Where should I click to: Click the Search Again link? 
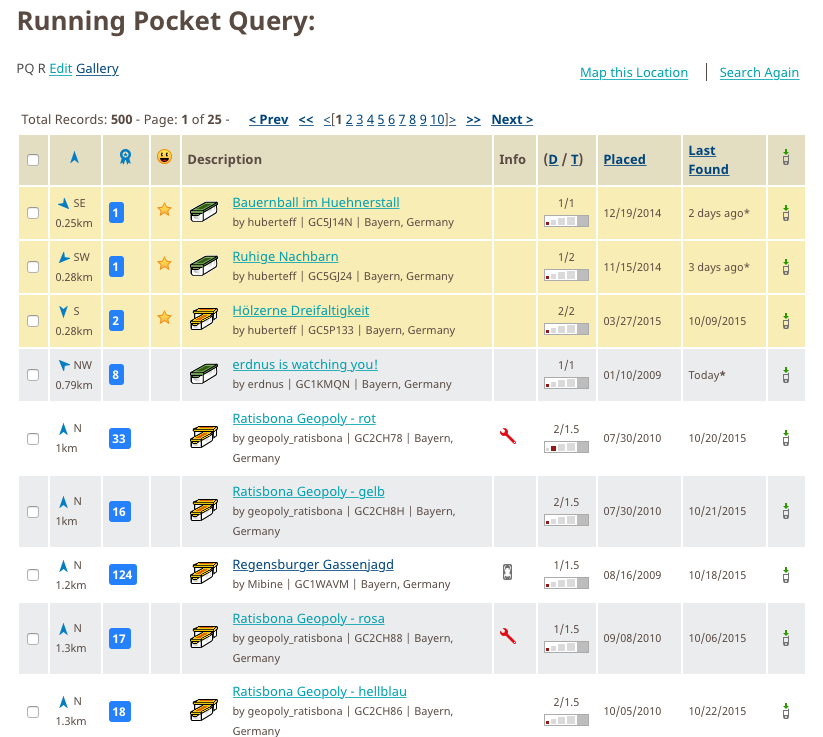click(758, 72)
